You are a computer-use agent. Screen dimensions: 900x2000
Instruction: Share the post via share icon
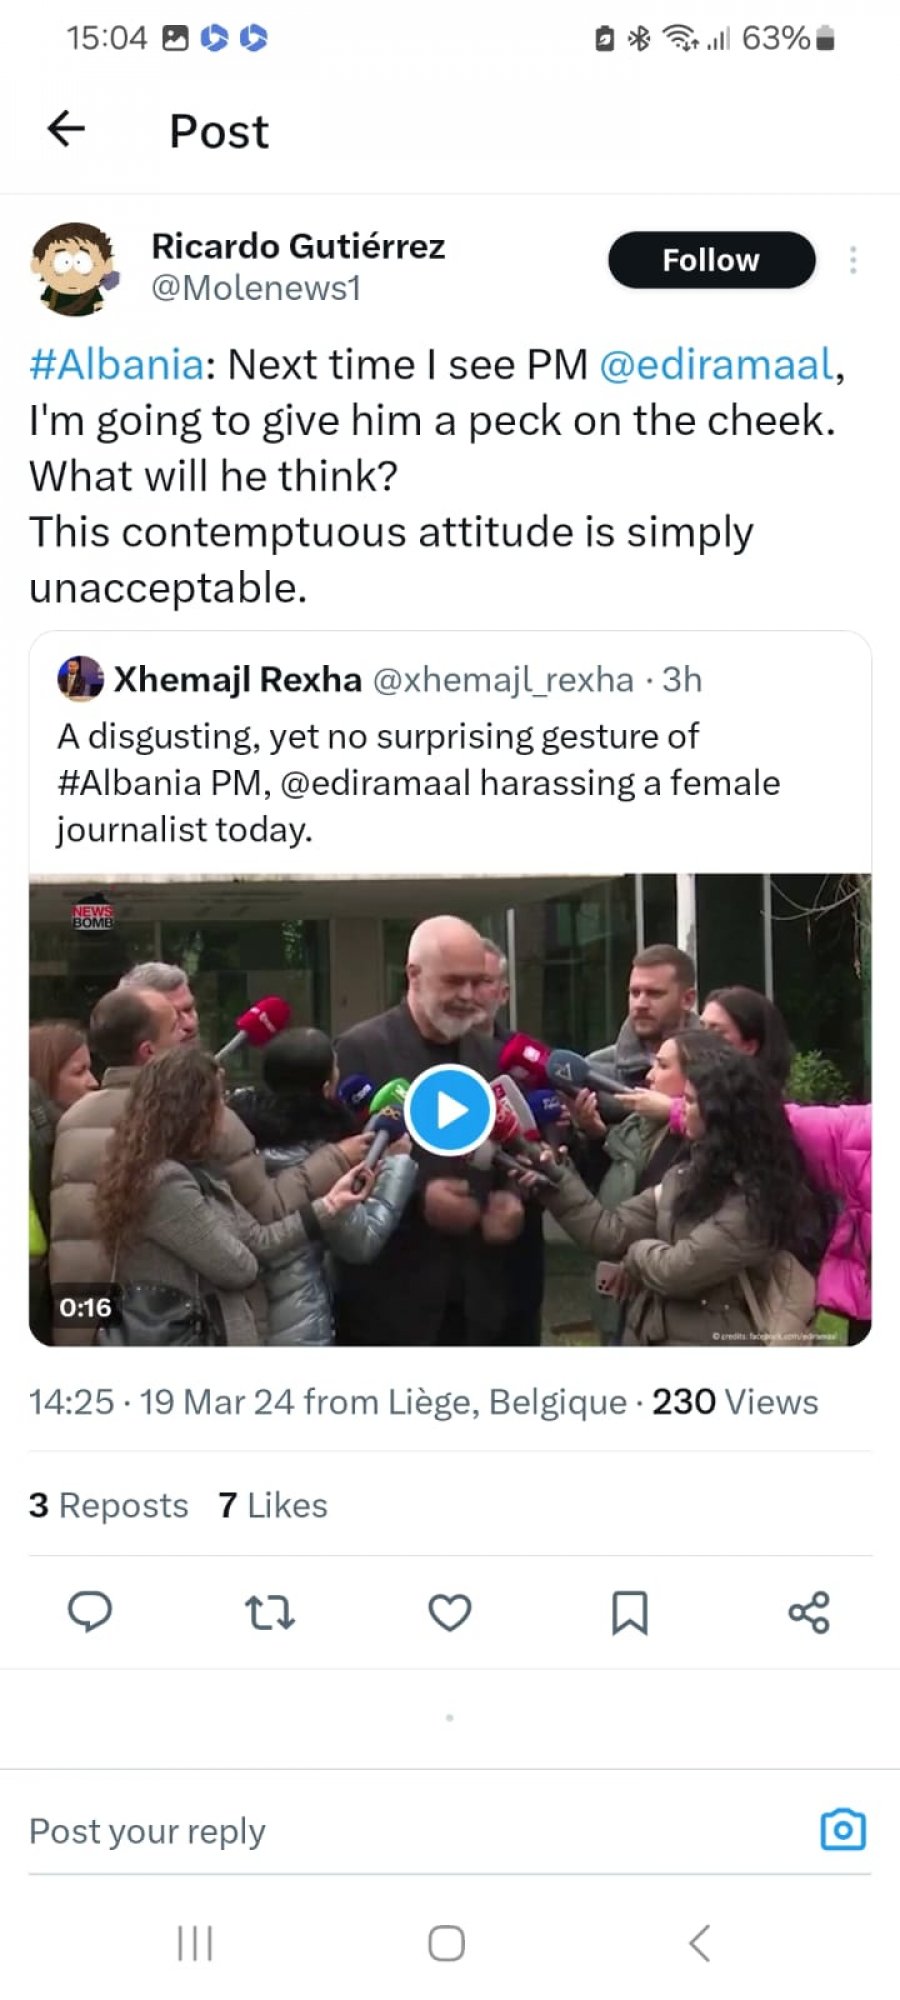(x=809, y=1612)
